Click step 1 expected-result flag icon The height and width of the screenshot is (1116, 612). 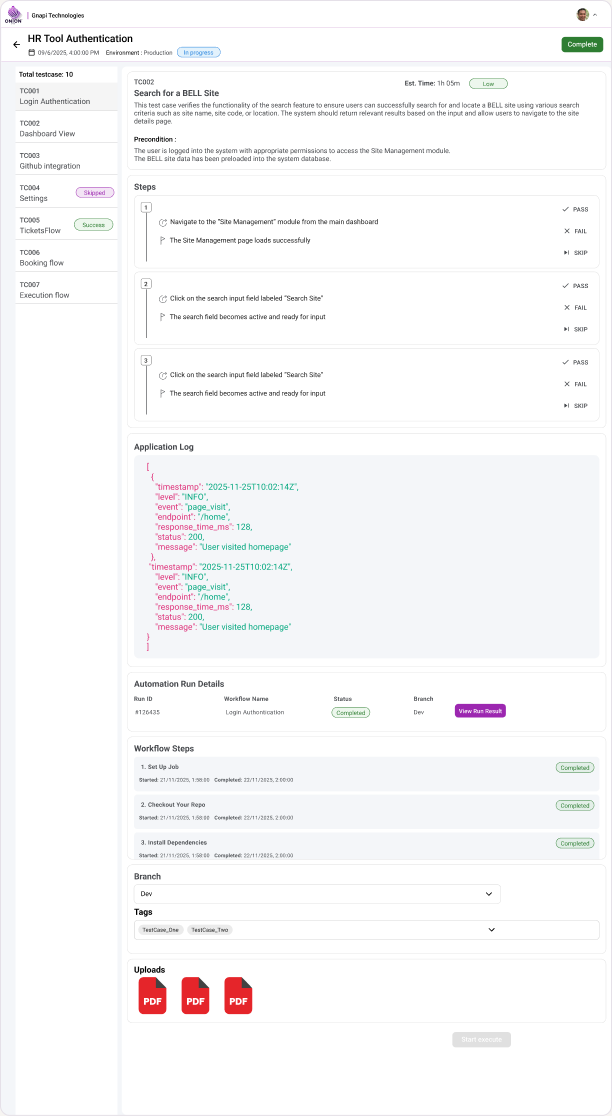pos(162,241)
